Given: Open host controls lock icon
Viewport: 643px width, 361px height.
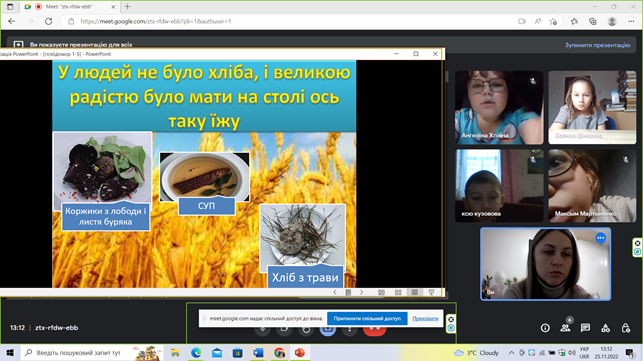Looking at the screenshot, I should [625, 328].
